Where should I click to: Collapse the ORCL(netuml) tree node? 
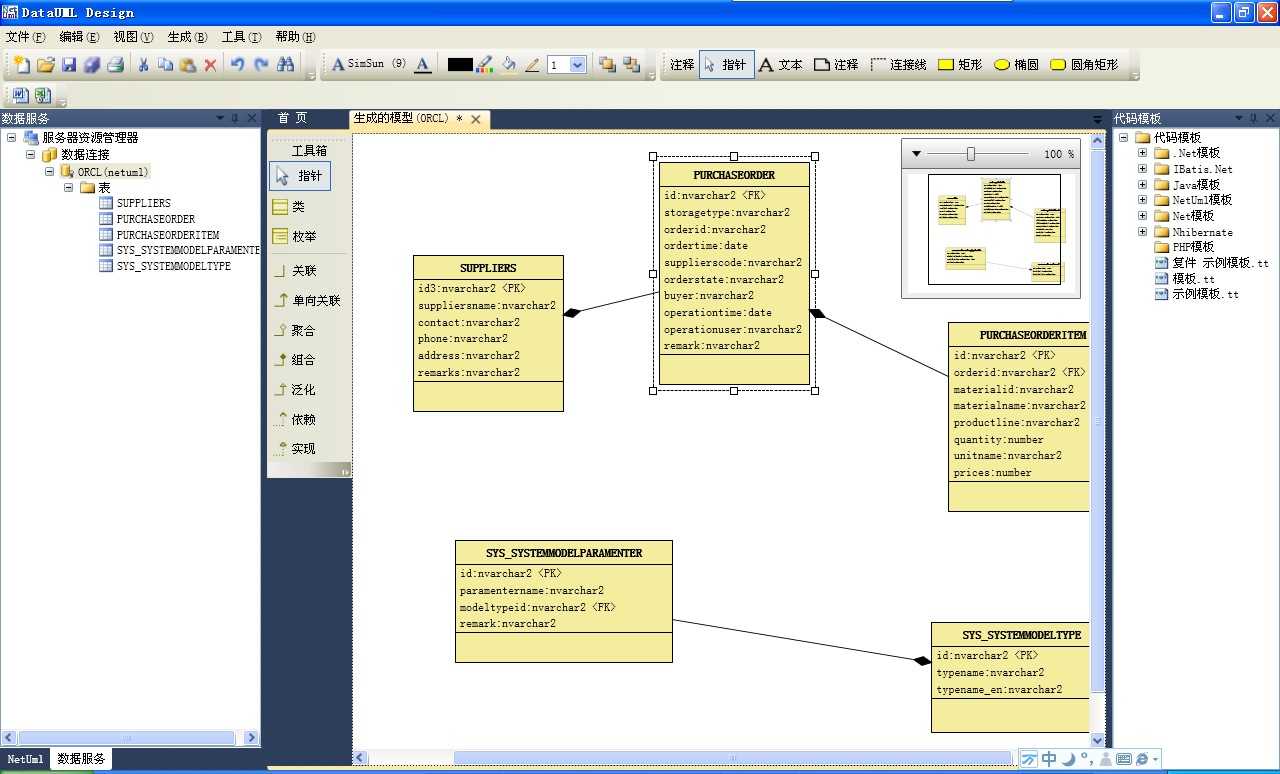50,172
